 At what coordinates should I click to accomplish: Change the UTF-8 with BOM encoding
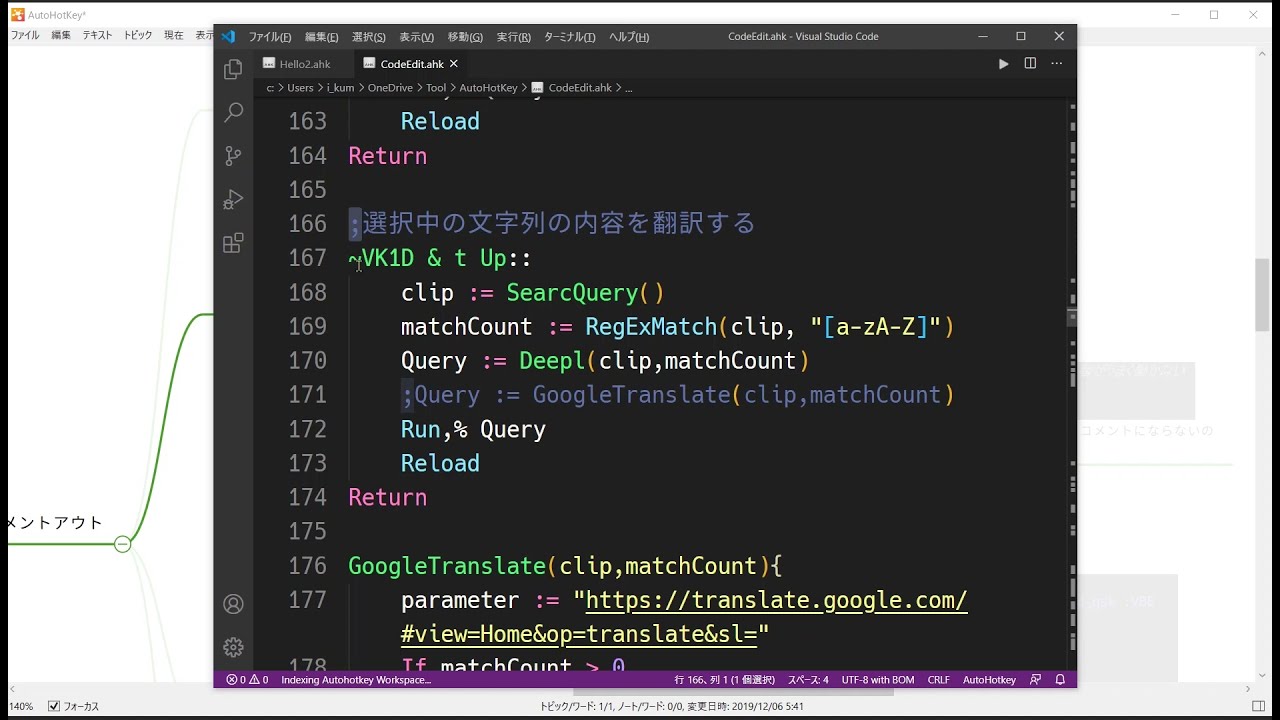coord(878,680)
